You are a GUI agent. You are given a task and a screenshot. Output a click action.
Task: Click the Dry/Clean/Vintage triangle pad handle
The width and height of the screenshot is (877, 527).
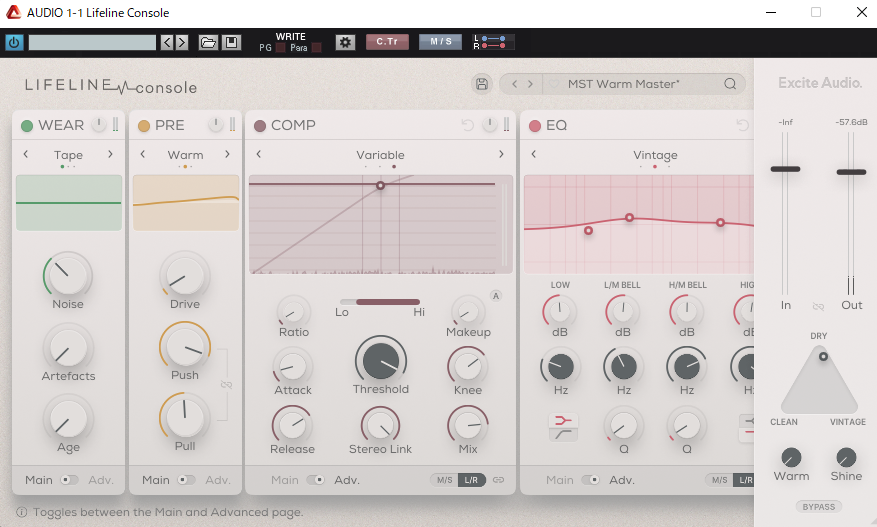[823, 356]
